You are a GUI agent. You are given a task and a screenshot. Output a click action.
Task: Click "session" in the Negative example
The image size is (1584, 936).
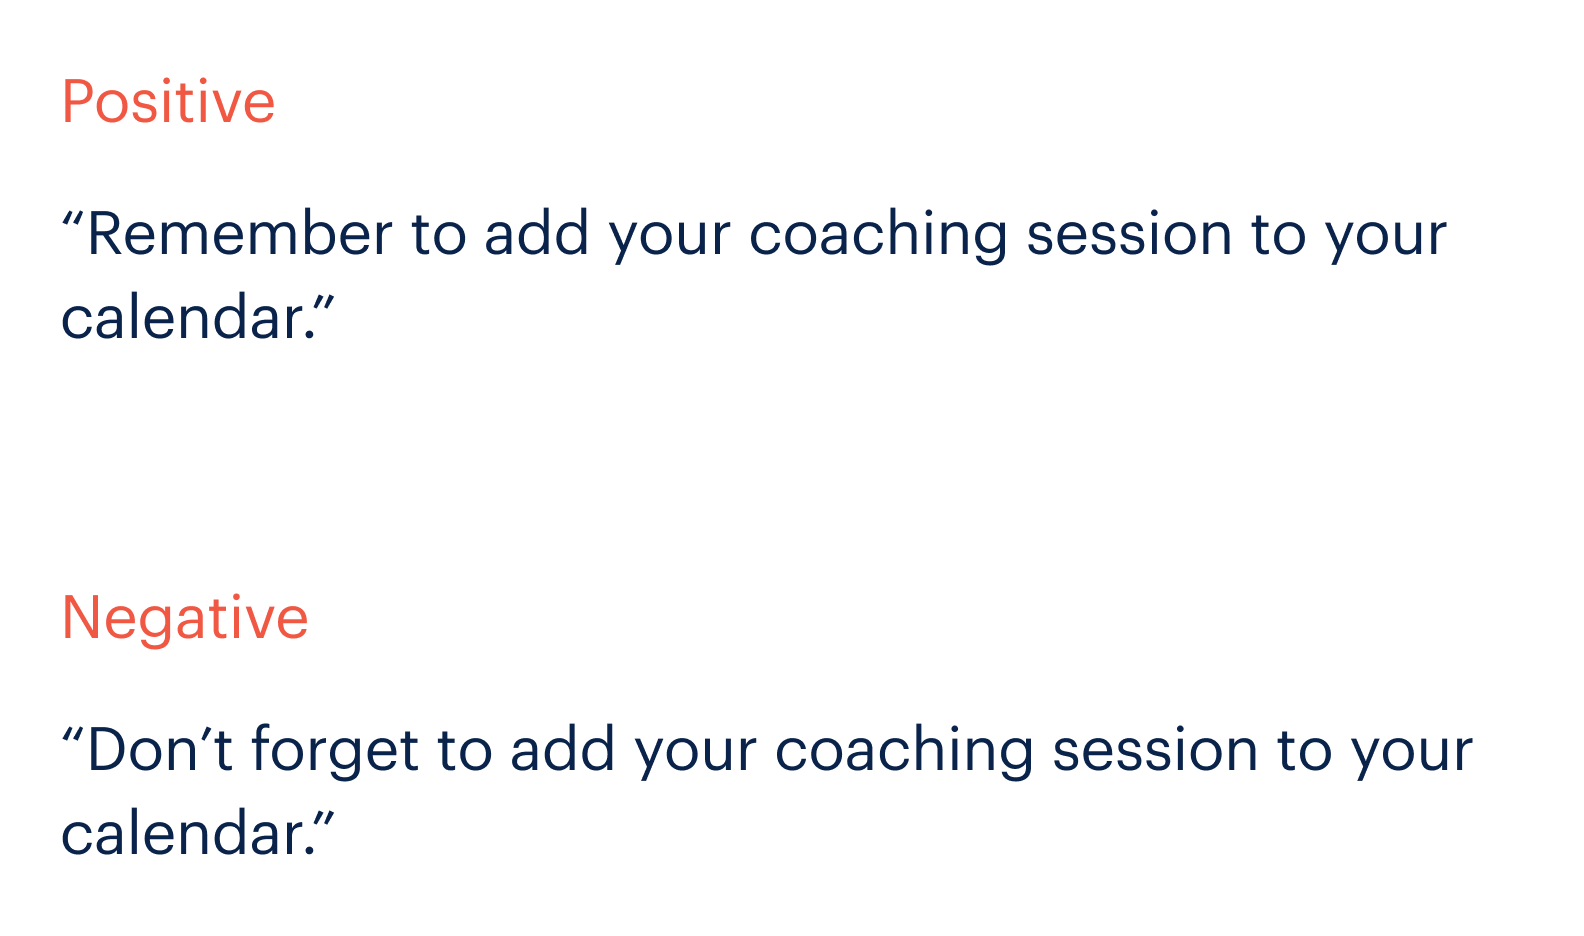1155,752
